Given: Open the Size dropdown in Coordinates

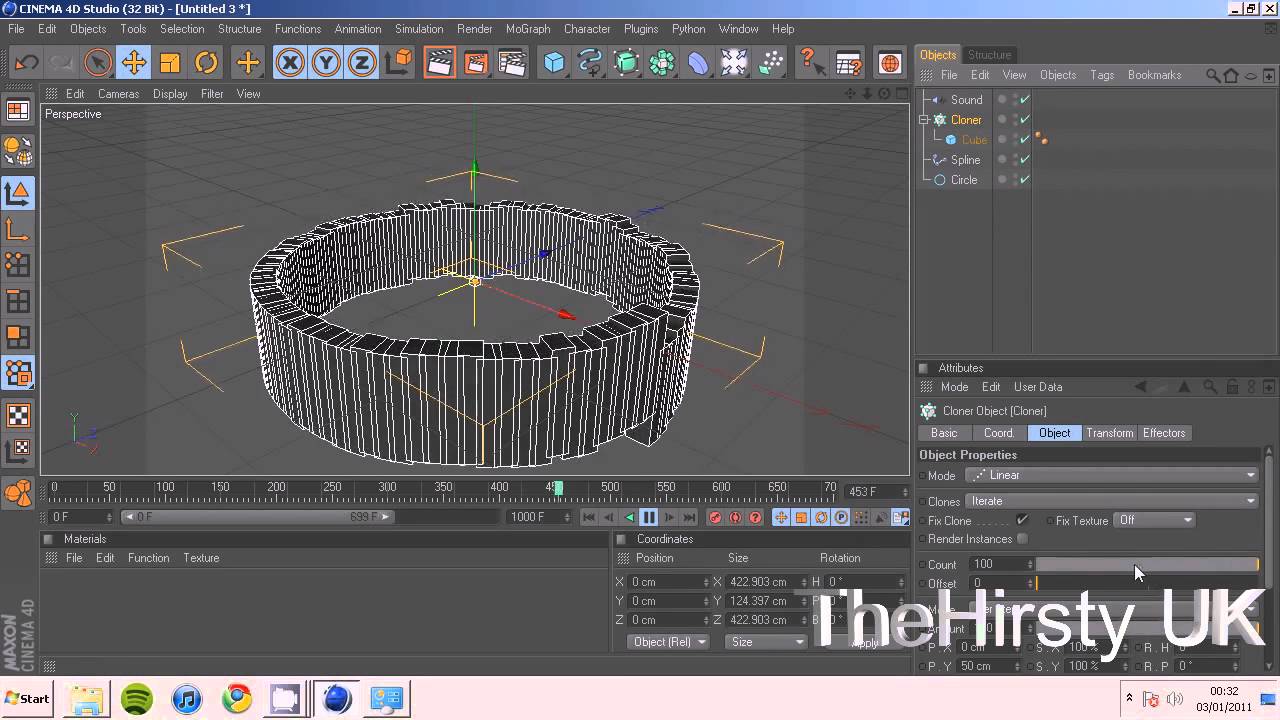Looking at the screenshot, I should 766,642.
